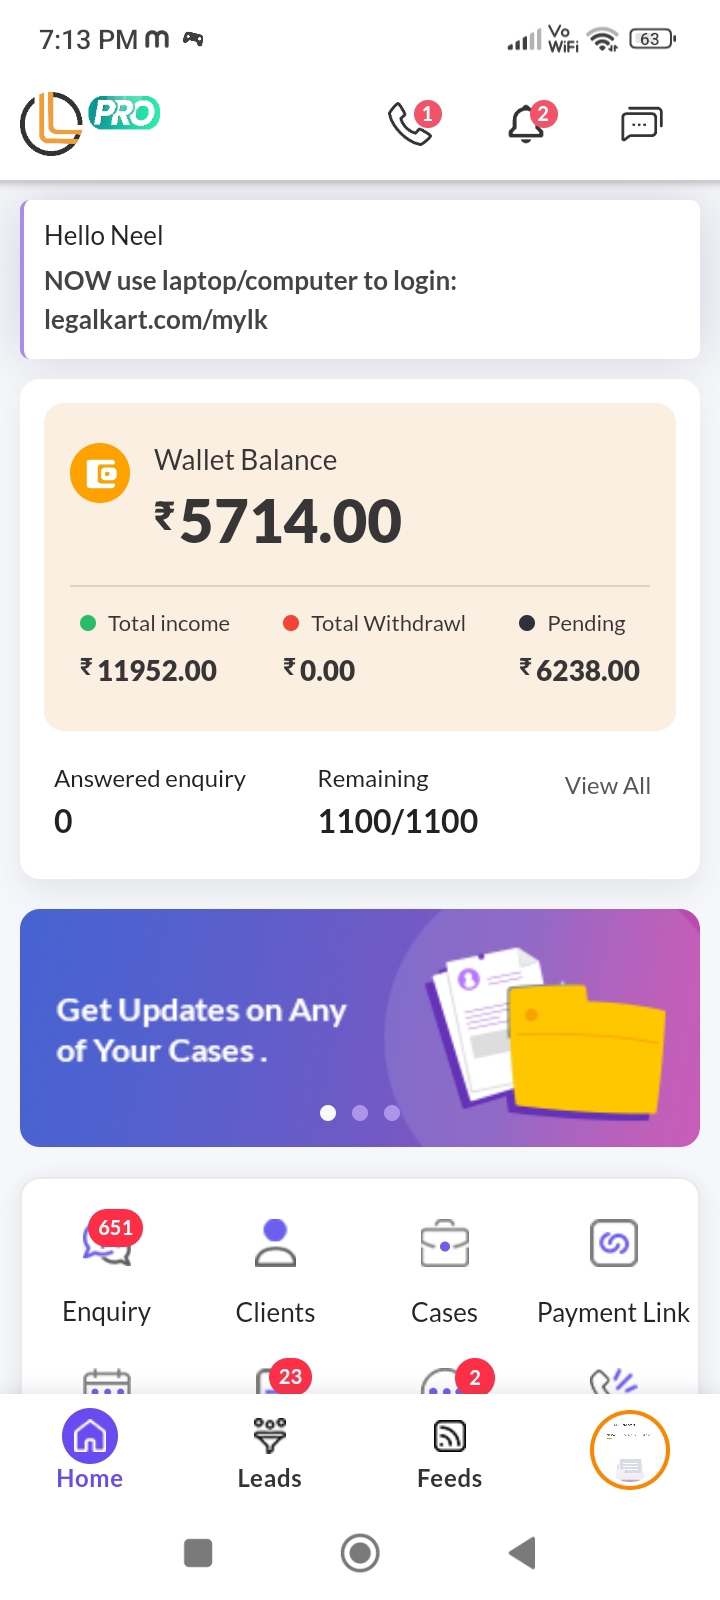Open the Cases briefcase icon
Screen dimensions: 720x1600
click(444, 1244)
